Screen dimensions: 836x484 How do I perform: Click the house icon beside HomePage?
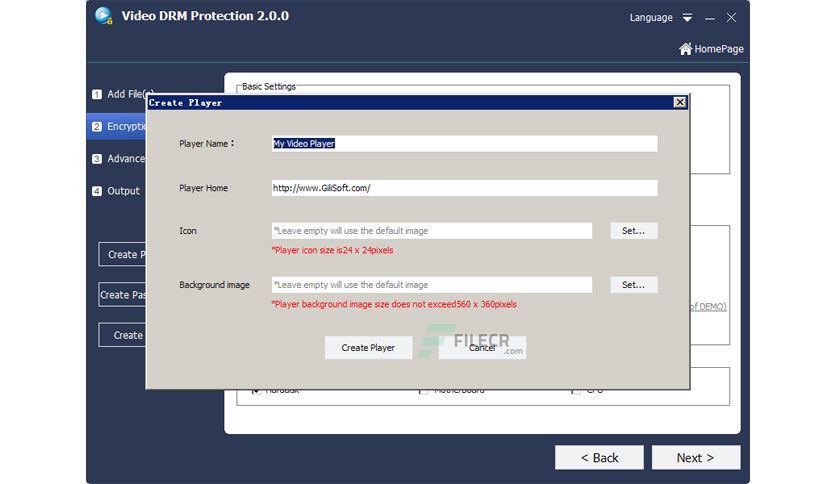click(686, 49)
